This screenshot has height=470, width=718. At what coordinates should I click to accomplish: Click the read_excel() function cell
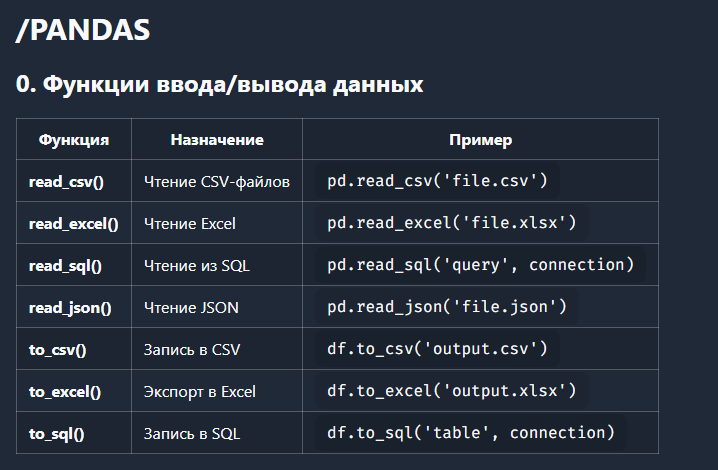click(x=74, y=224)
